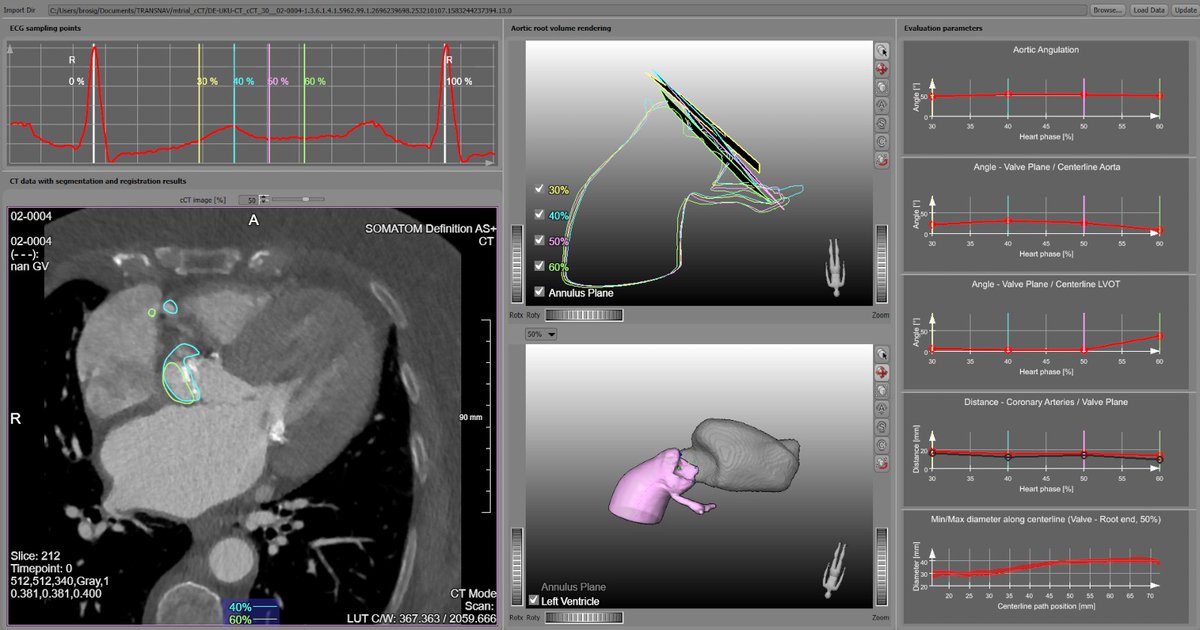The width and height of the screenshot is (1200, 630).
Task: Select the 50 % ECG sampling marker
Action: (x=270, y=102)
